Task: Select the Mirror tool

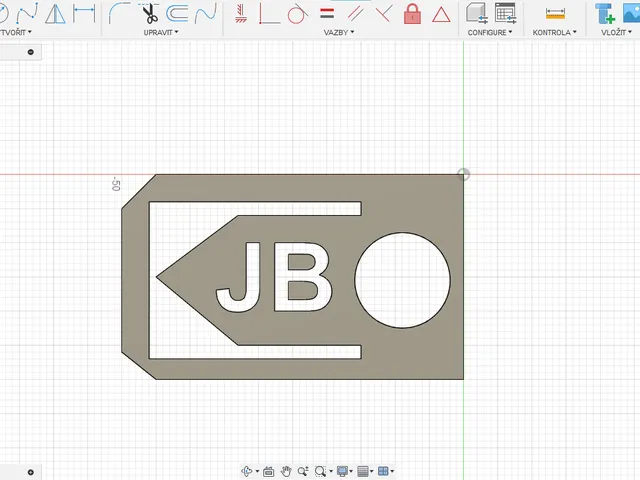Action: 55,14
